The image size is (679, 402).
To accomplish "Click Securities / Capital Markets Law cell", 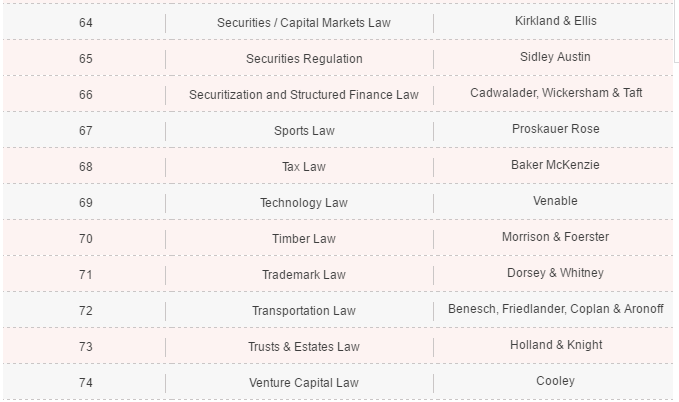I will 303,22.
